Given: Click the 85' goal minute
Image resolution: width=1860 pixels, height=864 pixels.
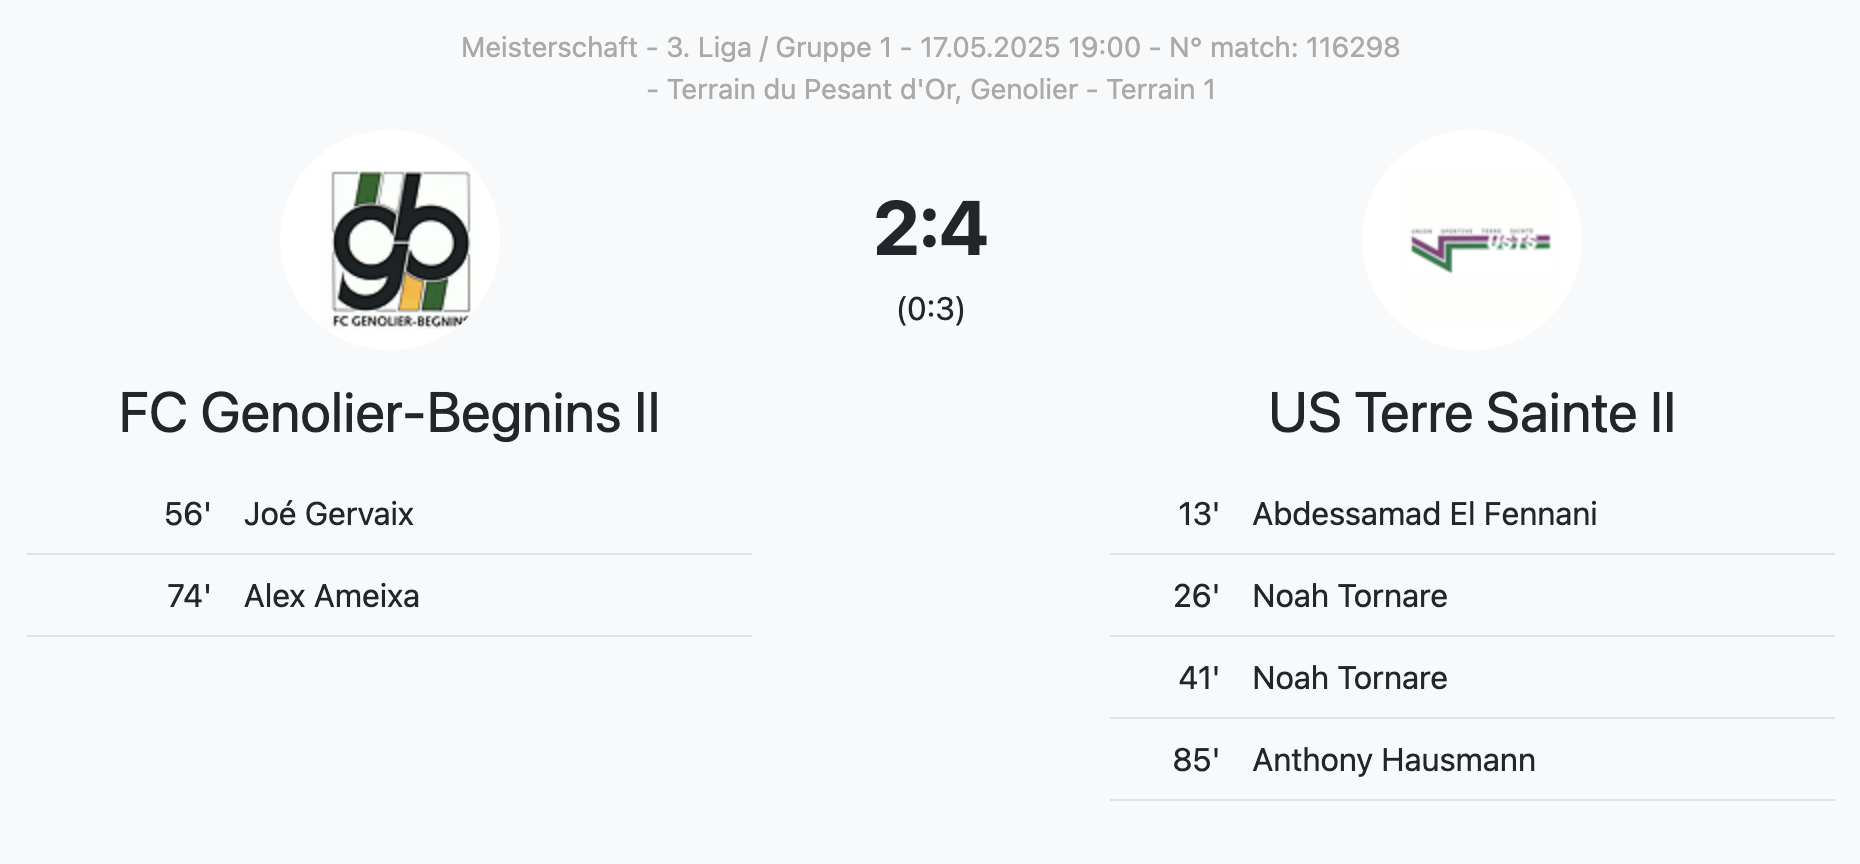Looking at the screenshot, I should (1196, 760).
